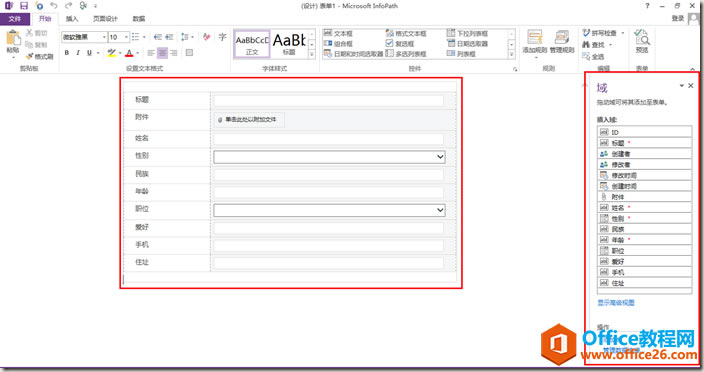Click the 姓名 text field in the form
The image size is (704, 372).
[x=329, y=139]
